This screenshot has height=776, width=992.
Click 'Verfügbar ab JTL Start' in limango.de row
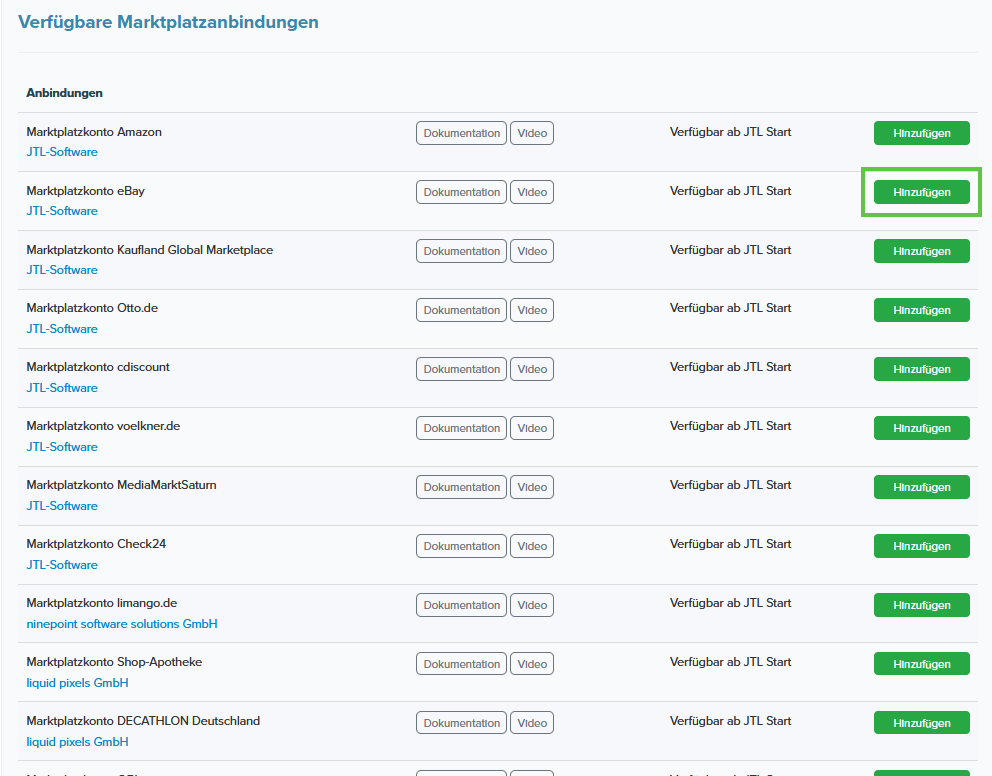click(x=731, y=603)
